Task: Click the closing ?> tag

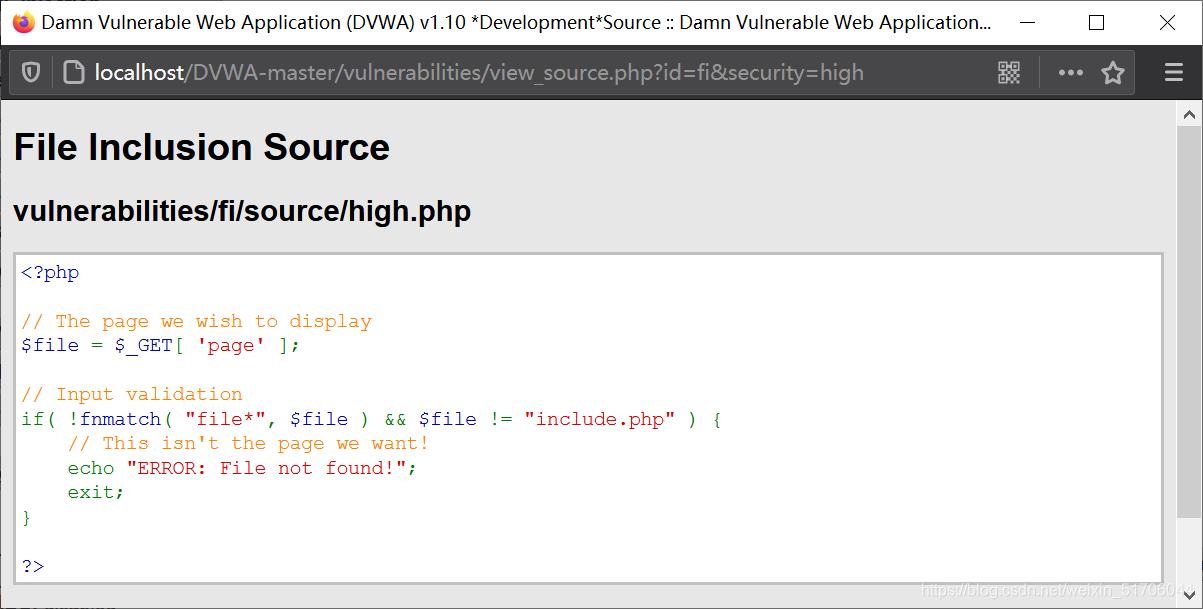Action: click(33, 566)
